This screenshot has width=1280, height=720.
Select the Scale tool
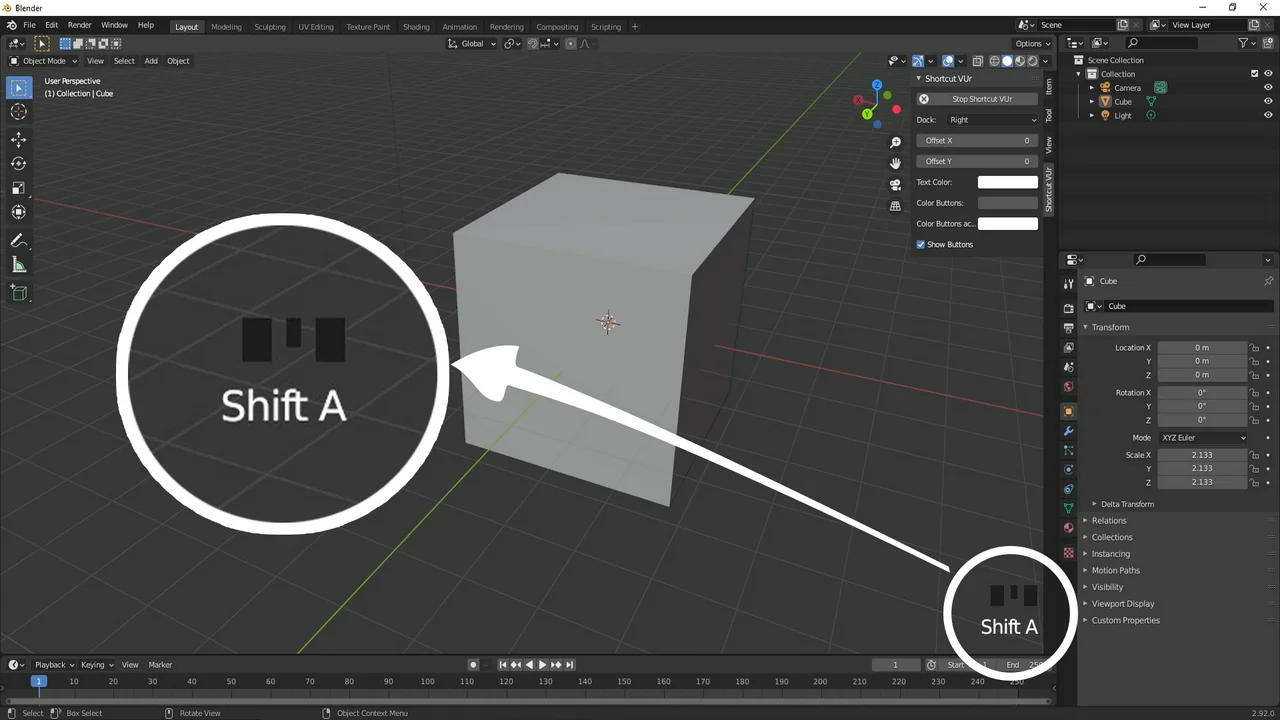coord(18,188)
